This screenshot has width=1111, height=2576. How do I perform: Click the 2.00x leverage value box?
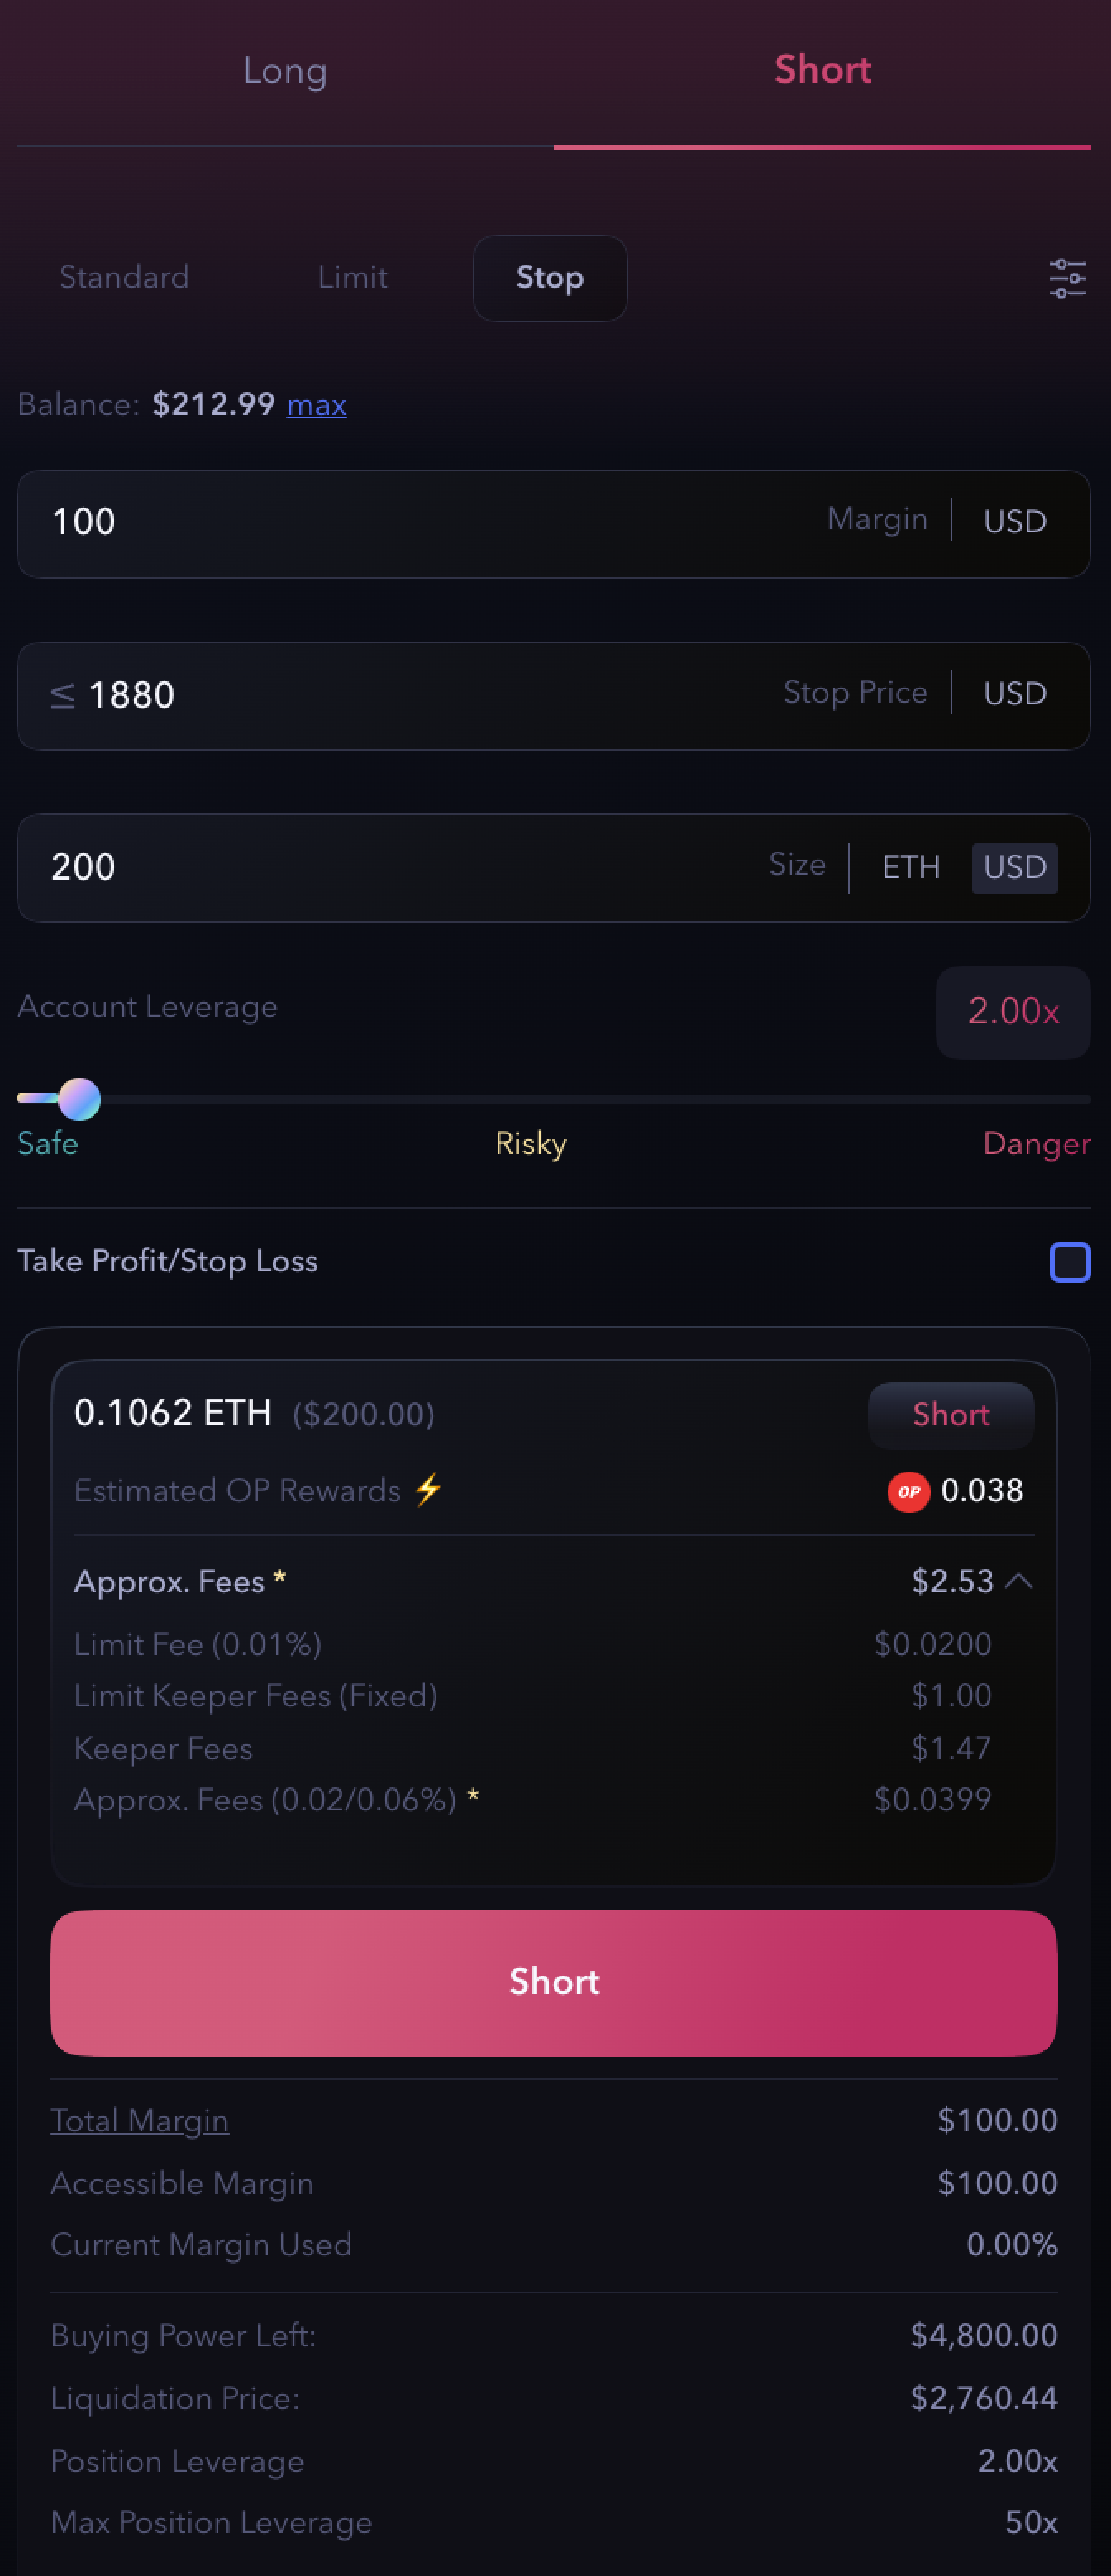[x=1012, y=1012]
